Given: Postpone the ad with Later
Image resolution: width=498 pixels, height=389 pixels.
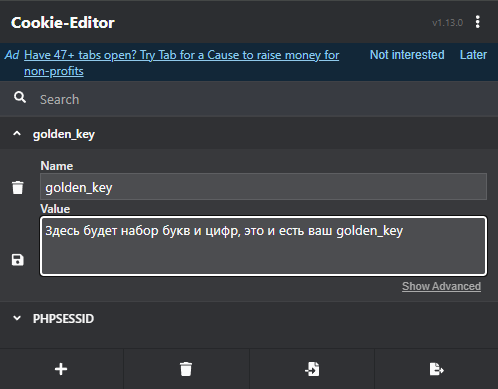Looking at the screenshot, I should coord(473,55).
